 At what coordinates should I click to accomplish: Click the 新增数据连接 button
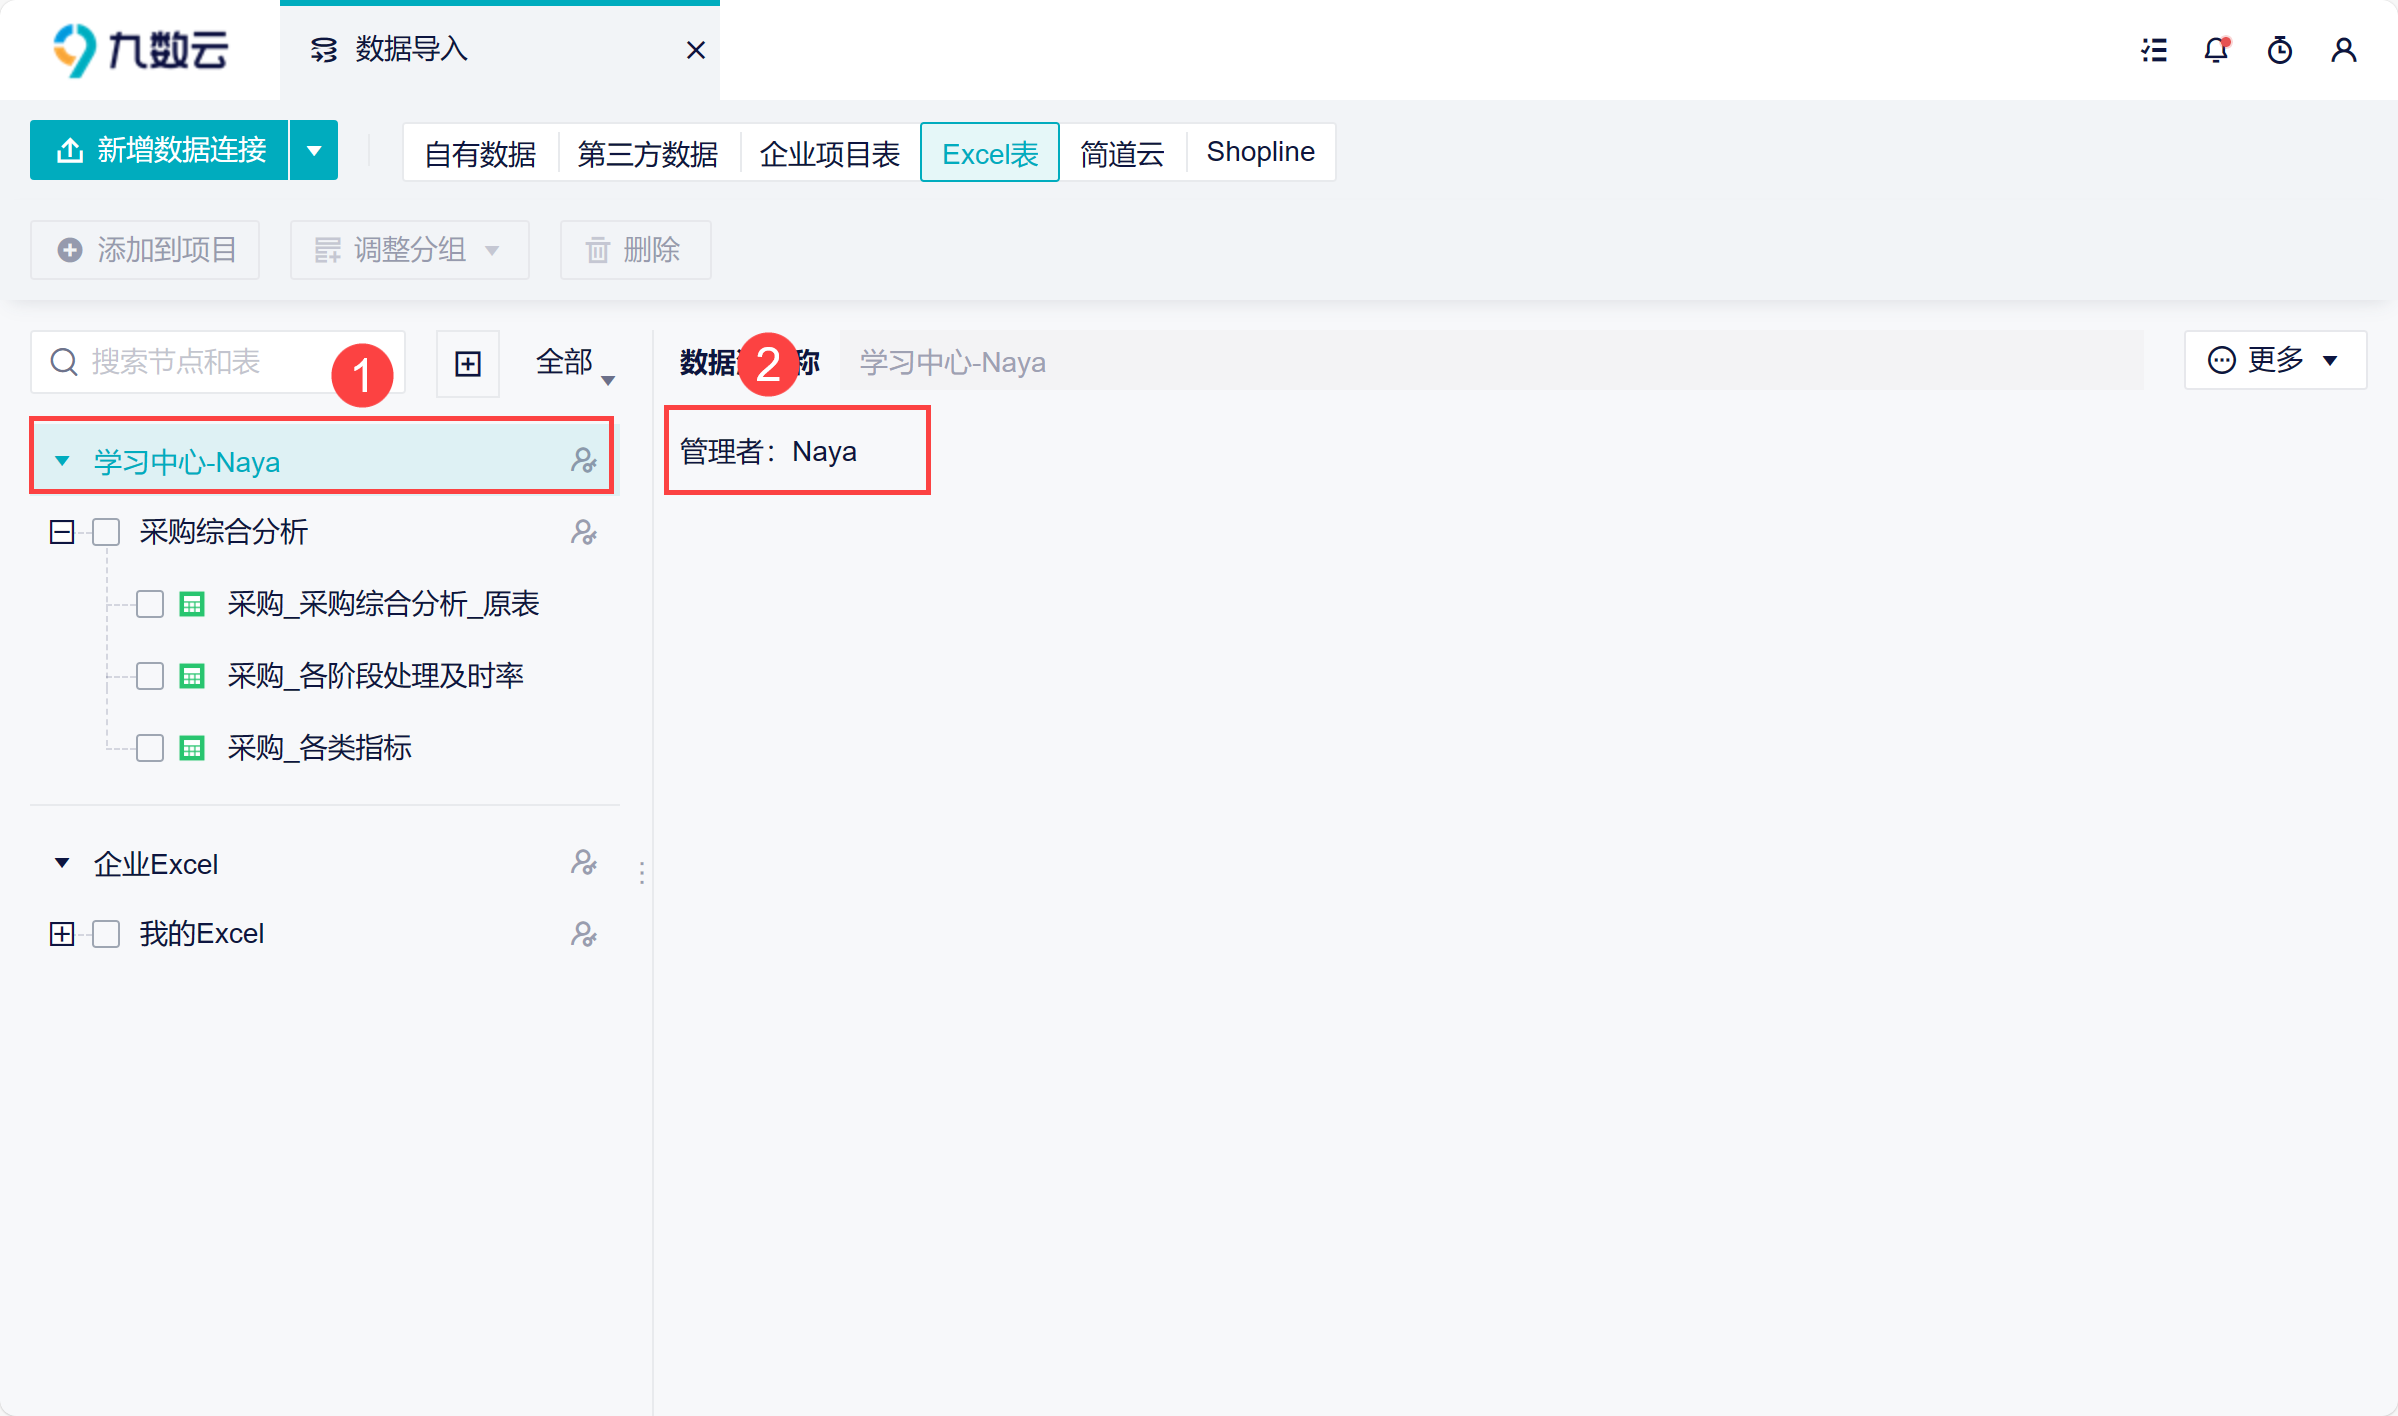pyautogui.click(x=160, y=151)
